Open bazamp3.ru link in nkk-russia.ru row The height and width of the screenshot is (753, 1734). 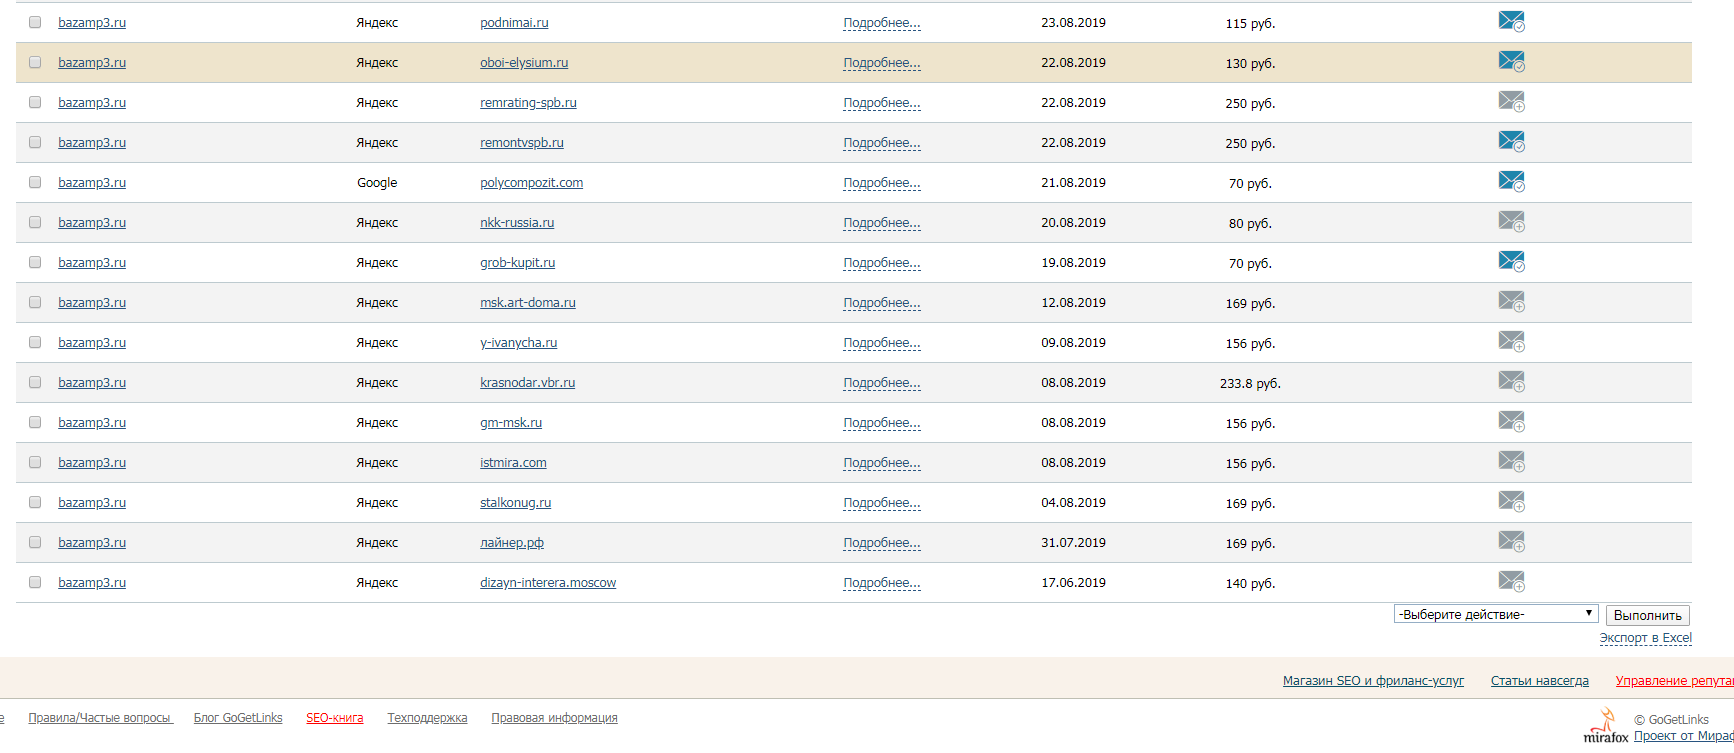tap(92, 222)
